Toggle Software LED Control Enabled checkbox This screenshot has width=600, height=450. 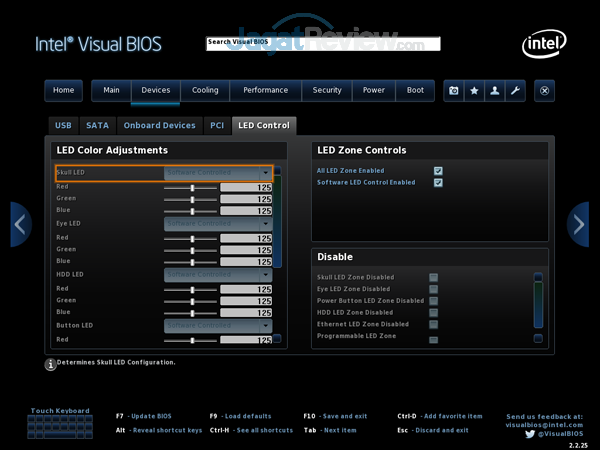pos(438,183)
